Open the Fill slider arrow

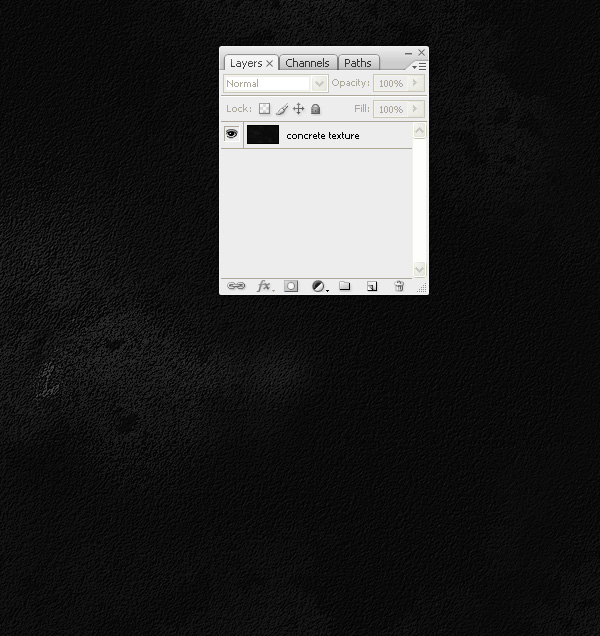click(415, 109)
